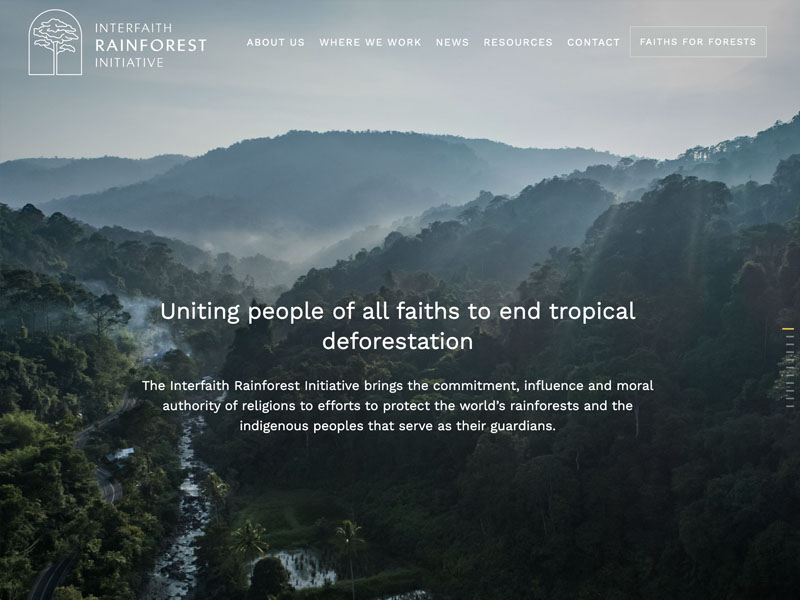The image size is (800, 600).
Task: Go to the News section
Action: coord(452,42)
